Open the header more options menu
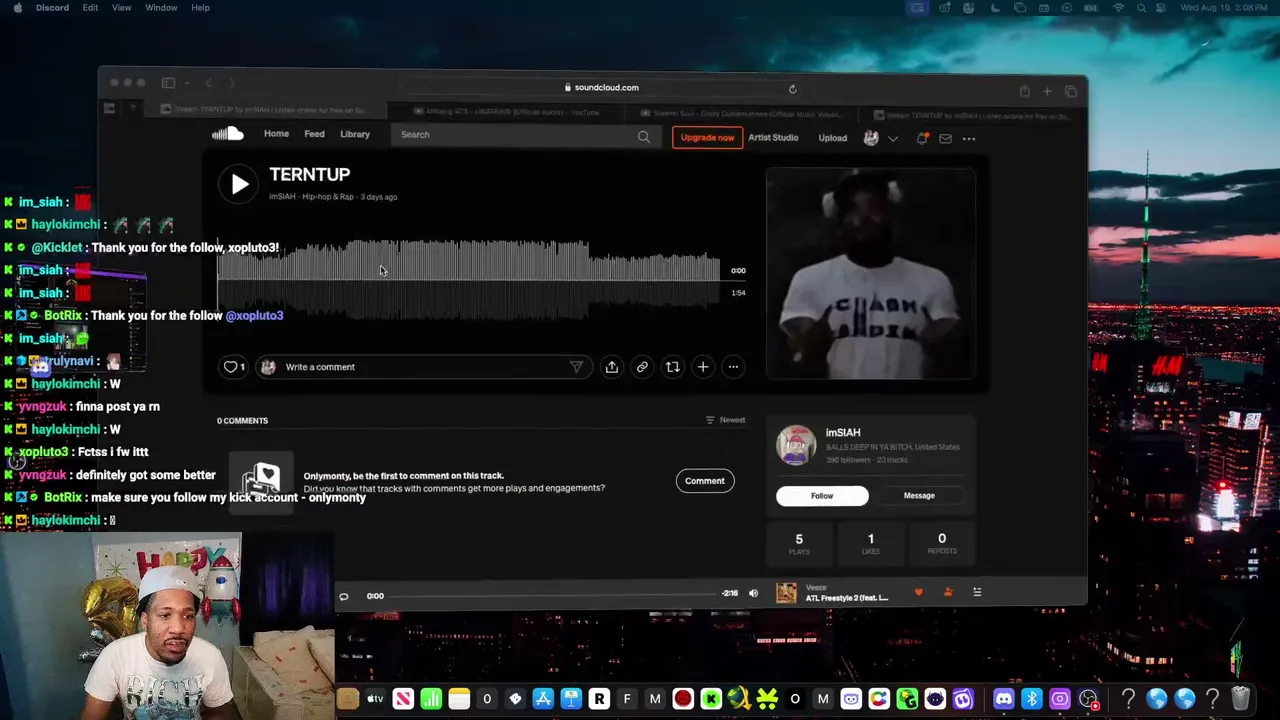 (969, 139)
